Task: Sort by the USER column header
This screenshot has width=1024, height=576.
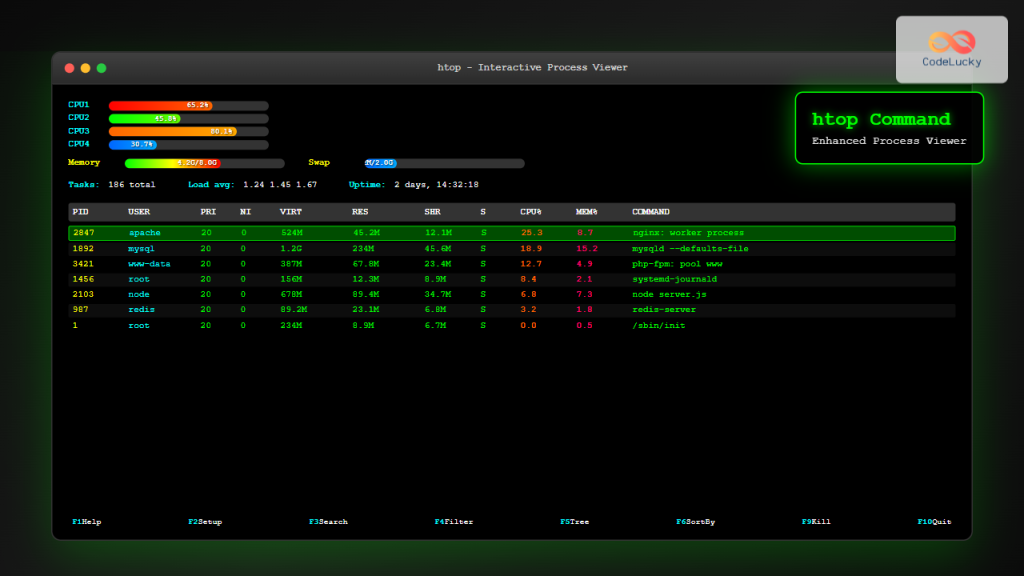Action: [x=139, y=212]
